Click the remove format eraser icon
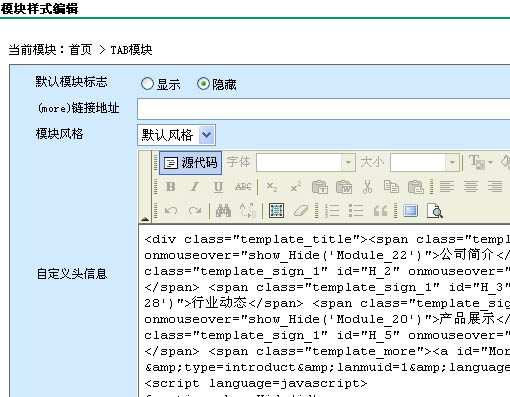The height and width of the screenshot is (397, 510). 300,211
